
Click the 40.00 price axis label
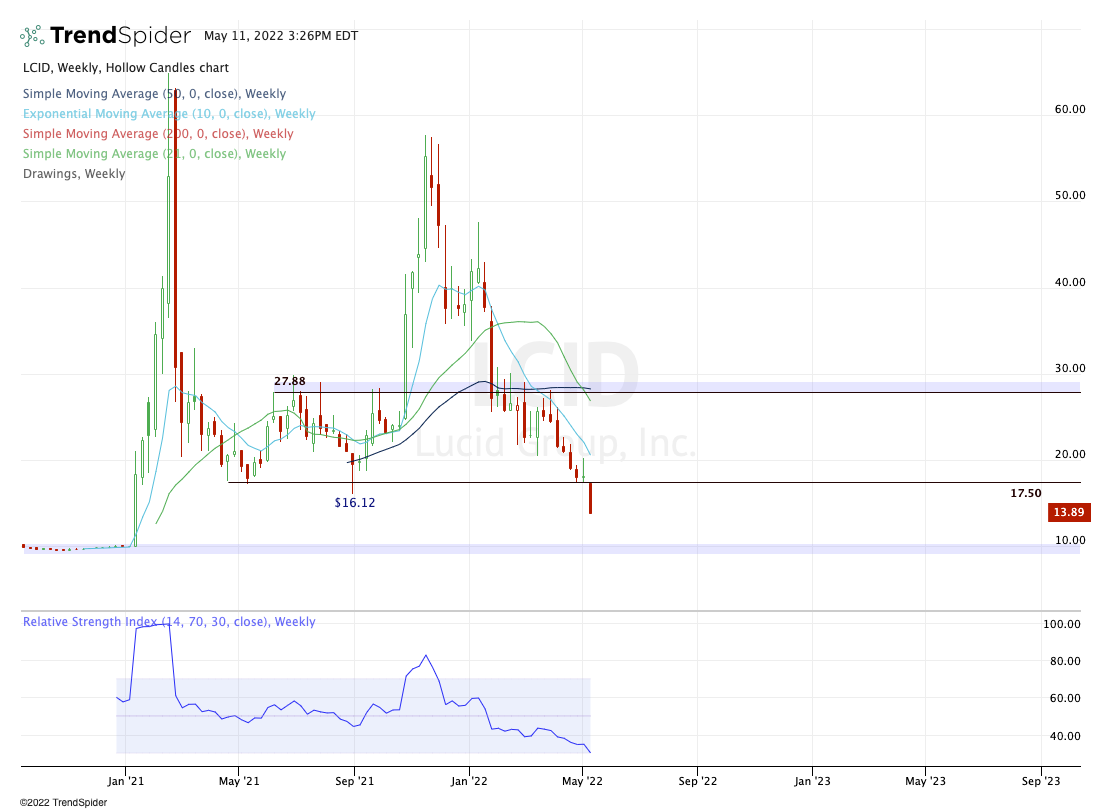point(1070,282)
